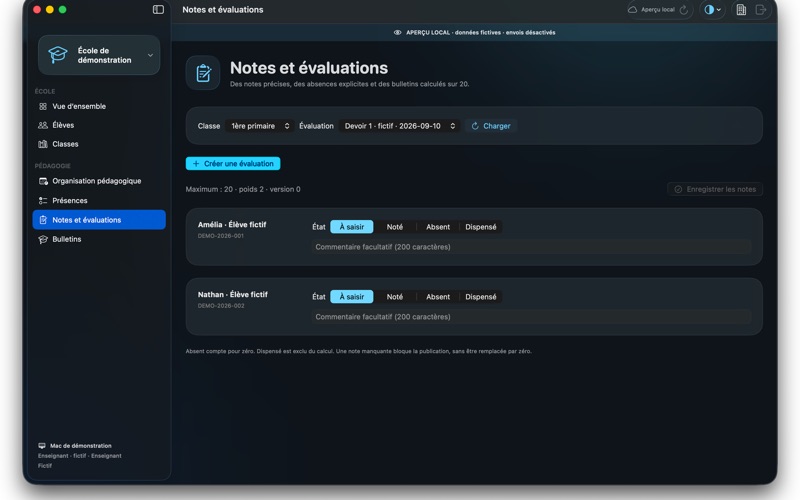
Task: Open the Évaluation dropdown Devoir 1
Action: point(399,126)
